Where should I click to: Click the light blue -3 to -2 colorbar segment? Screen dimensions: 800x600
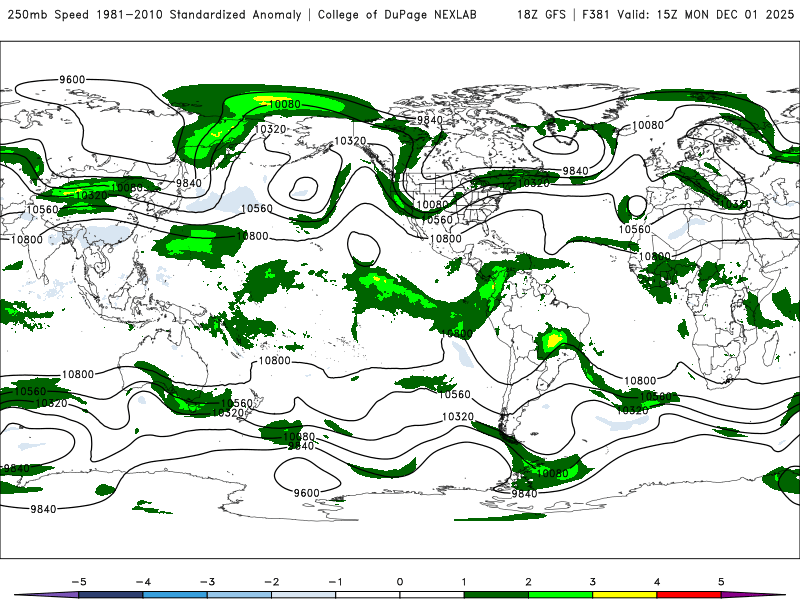pos(239,595)
